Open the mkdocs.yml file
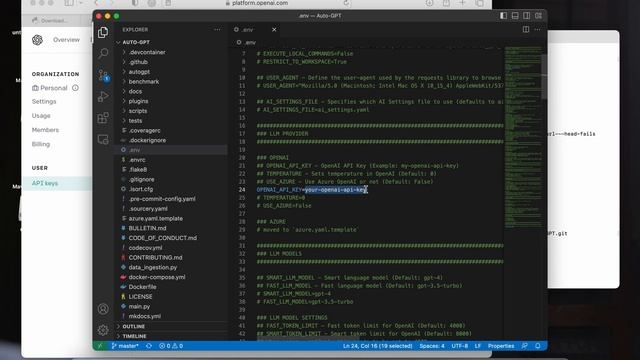 pyautogui.click(x=144, y=316)
